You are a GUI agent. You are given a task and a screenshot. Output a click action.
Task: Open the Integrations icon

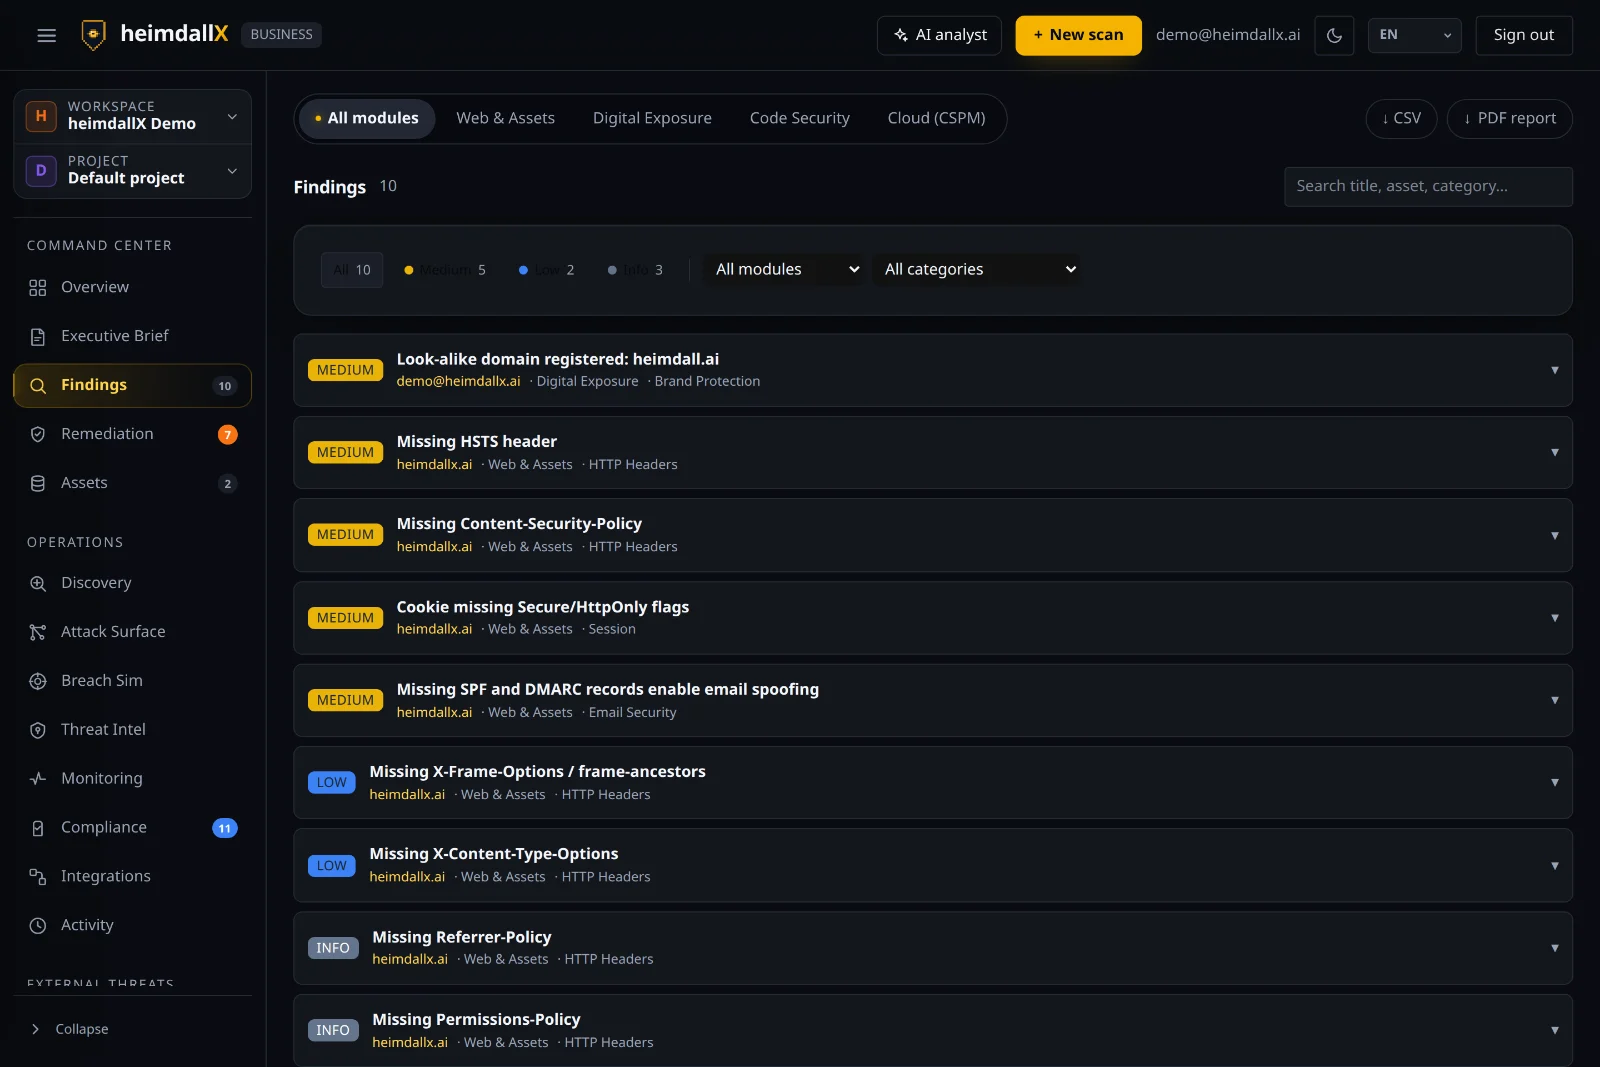pos(38,877)
